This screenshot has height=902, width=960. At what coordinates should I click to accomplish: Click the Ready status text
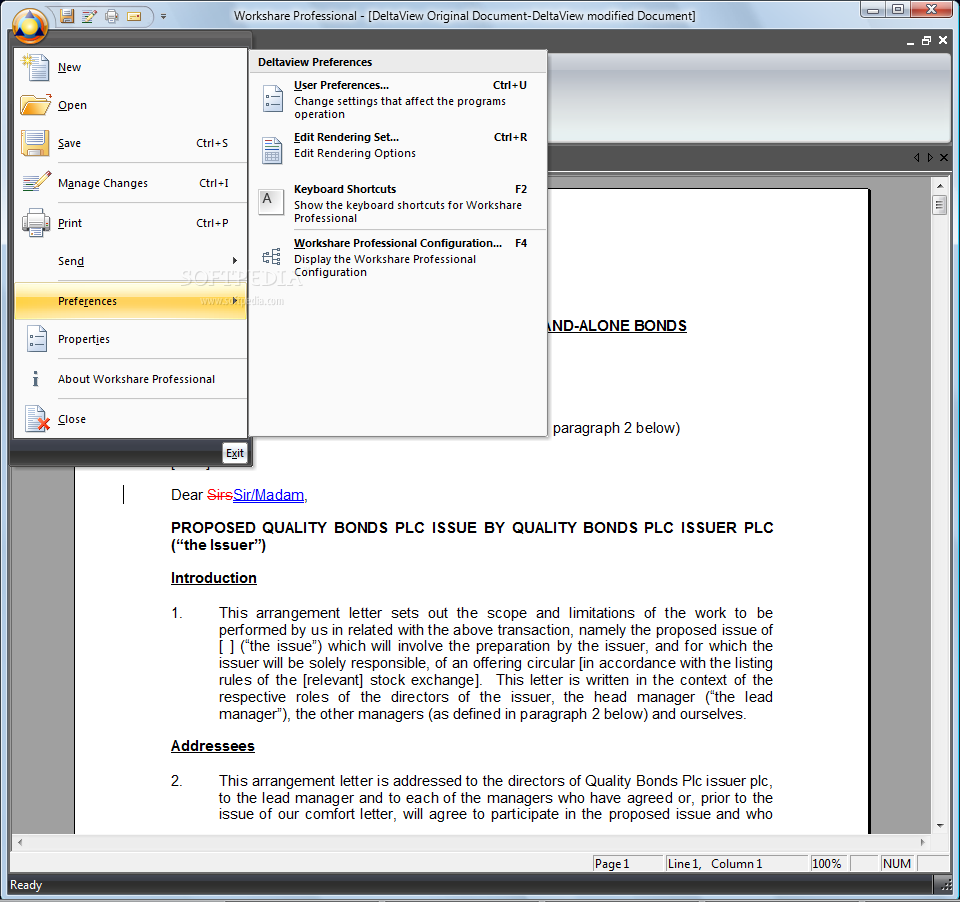click(26, 885)
